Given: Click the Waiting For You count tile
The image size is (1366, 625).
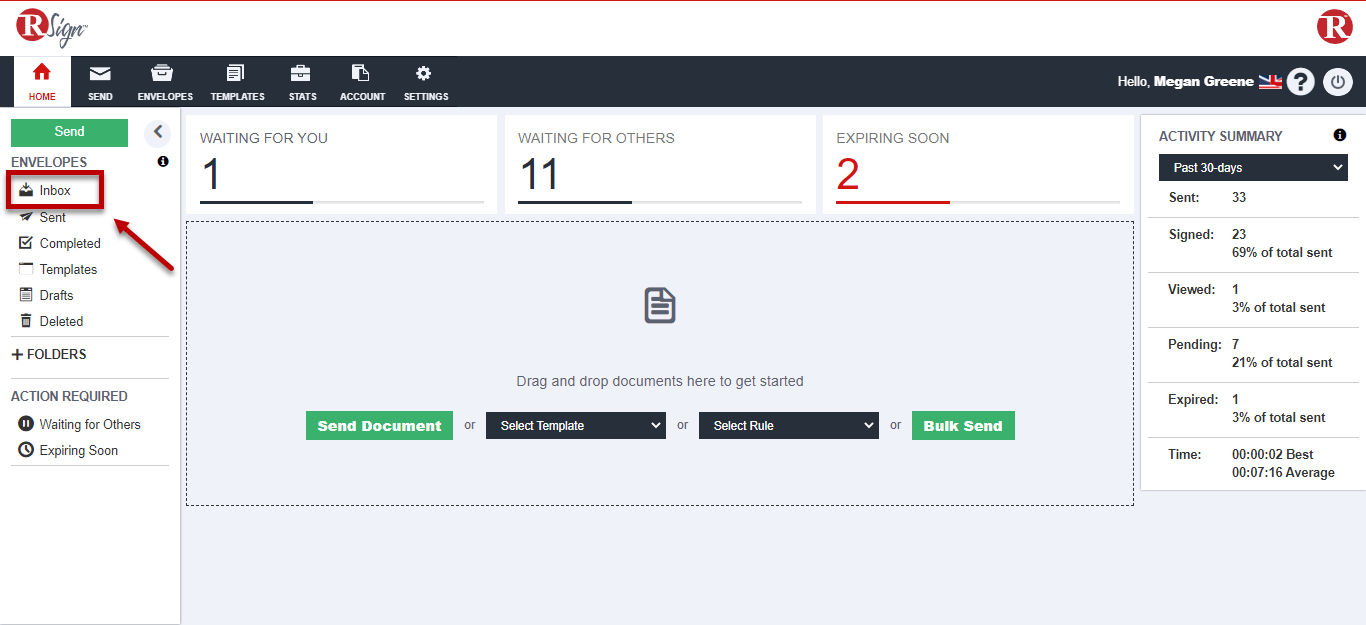Looking at the screenshot, I should pos(341,165).
